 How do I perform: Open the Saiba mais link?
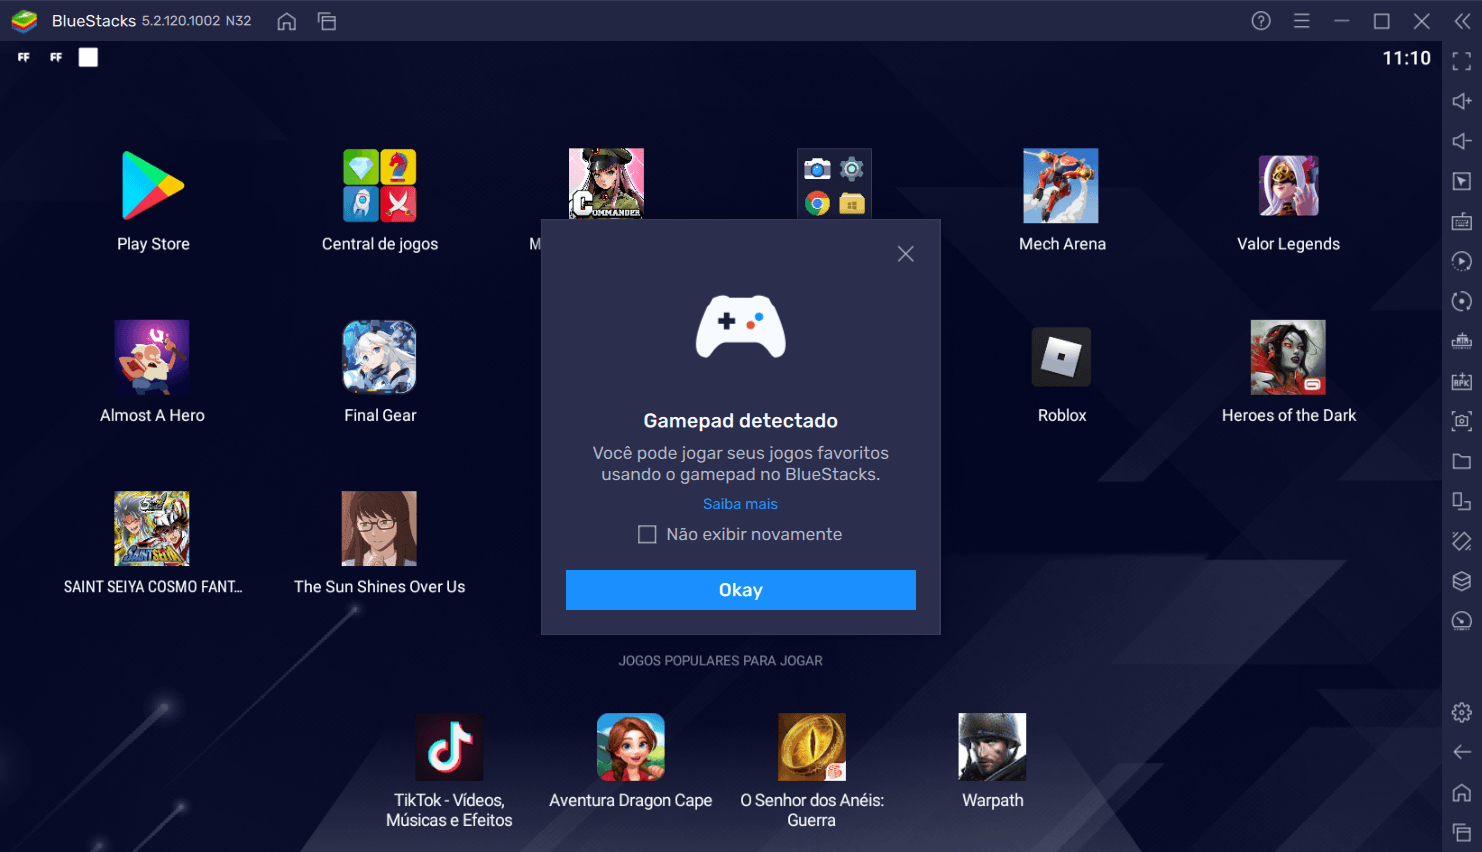pyautogui.click(x=740, y=504)
